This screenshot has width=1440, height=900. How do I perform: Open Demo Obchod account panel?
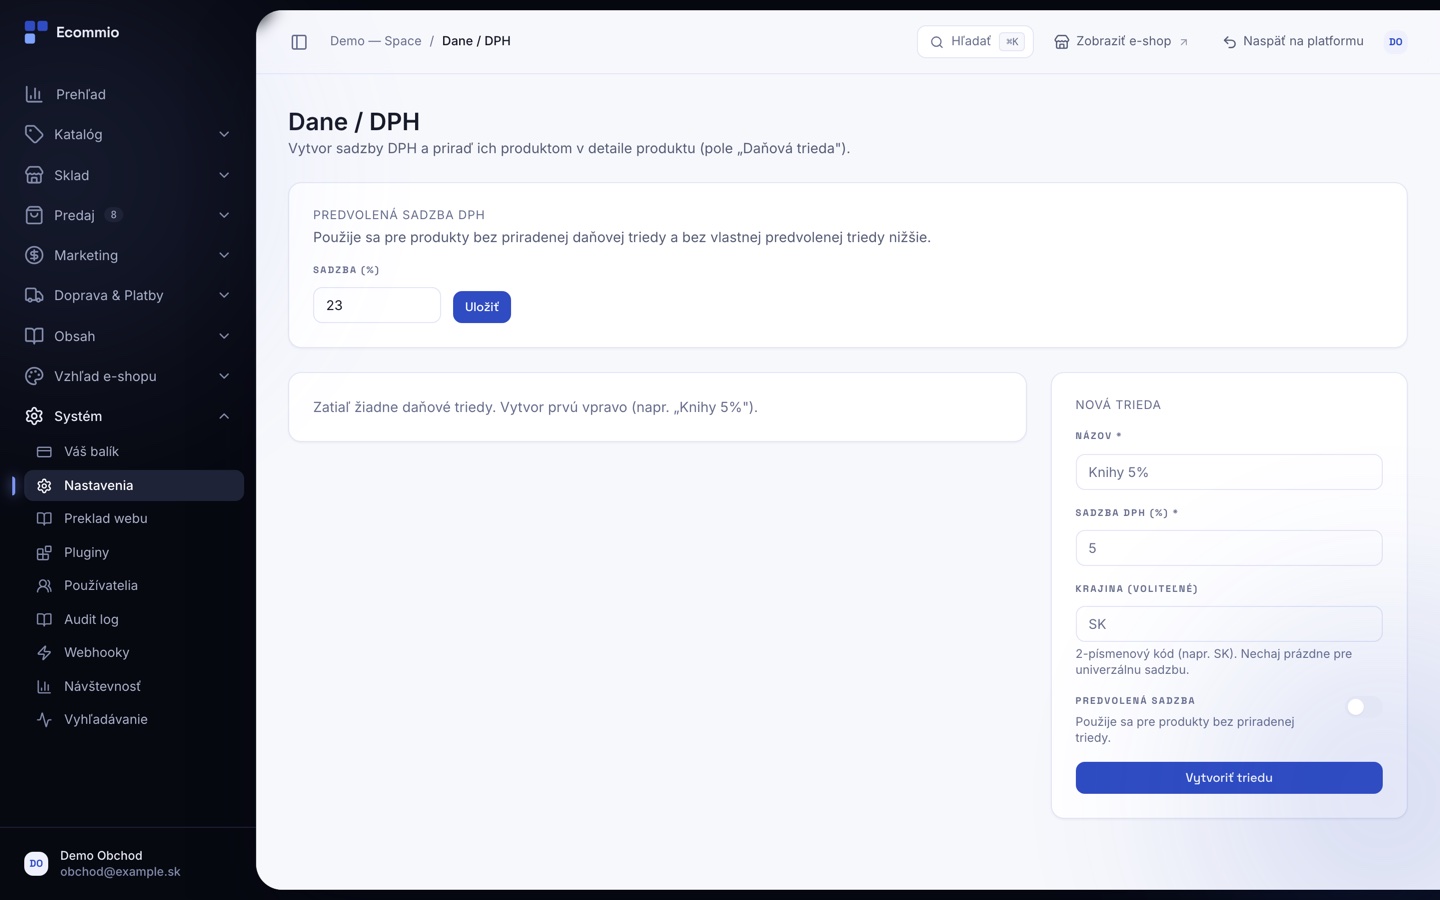[128, 864]
